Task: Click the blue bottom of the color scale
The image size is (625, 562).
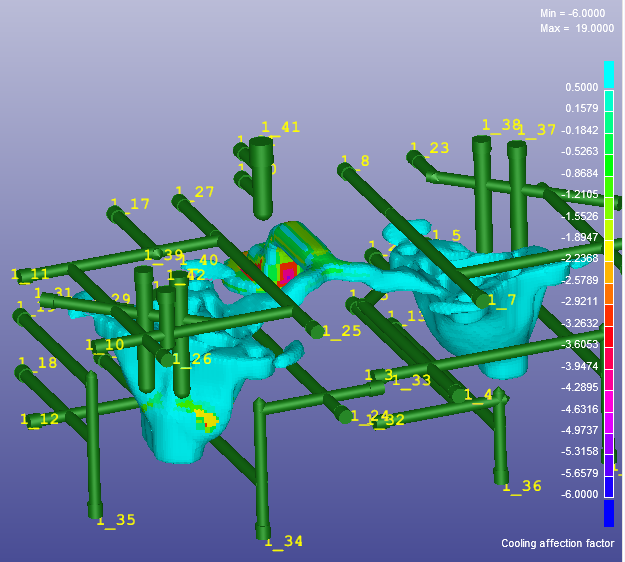Action: pos(608,513)
